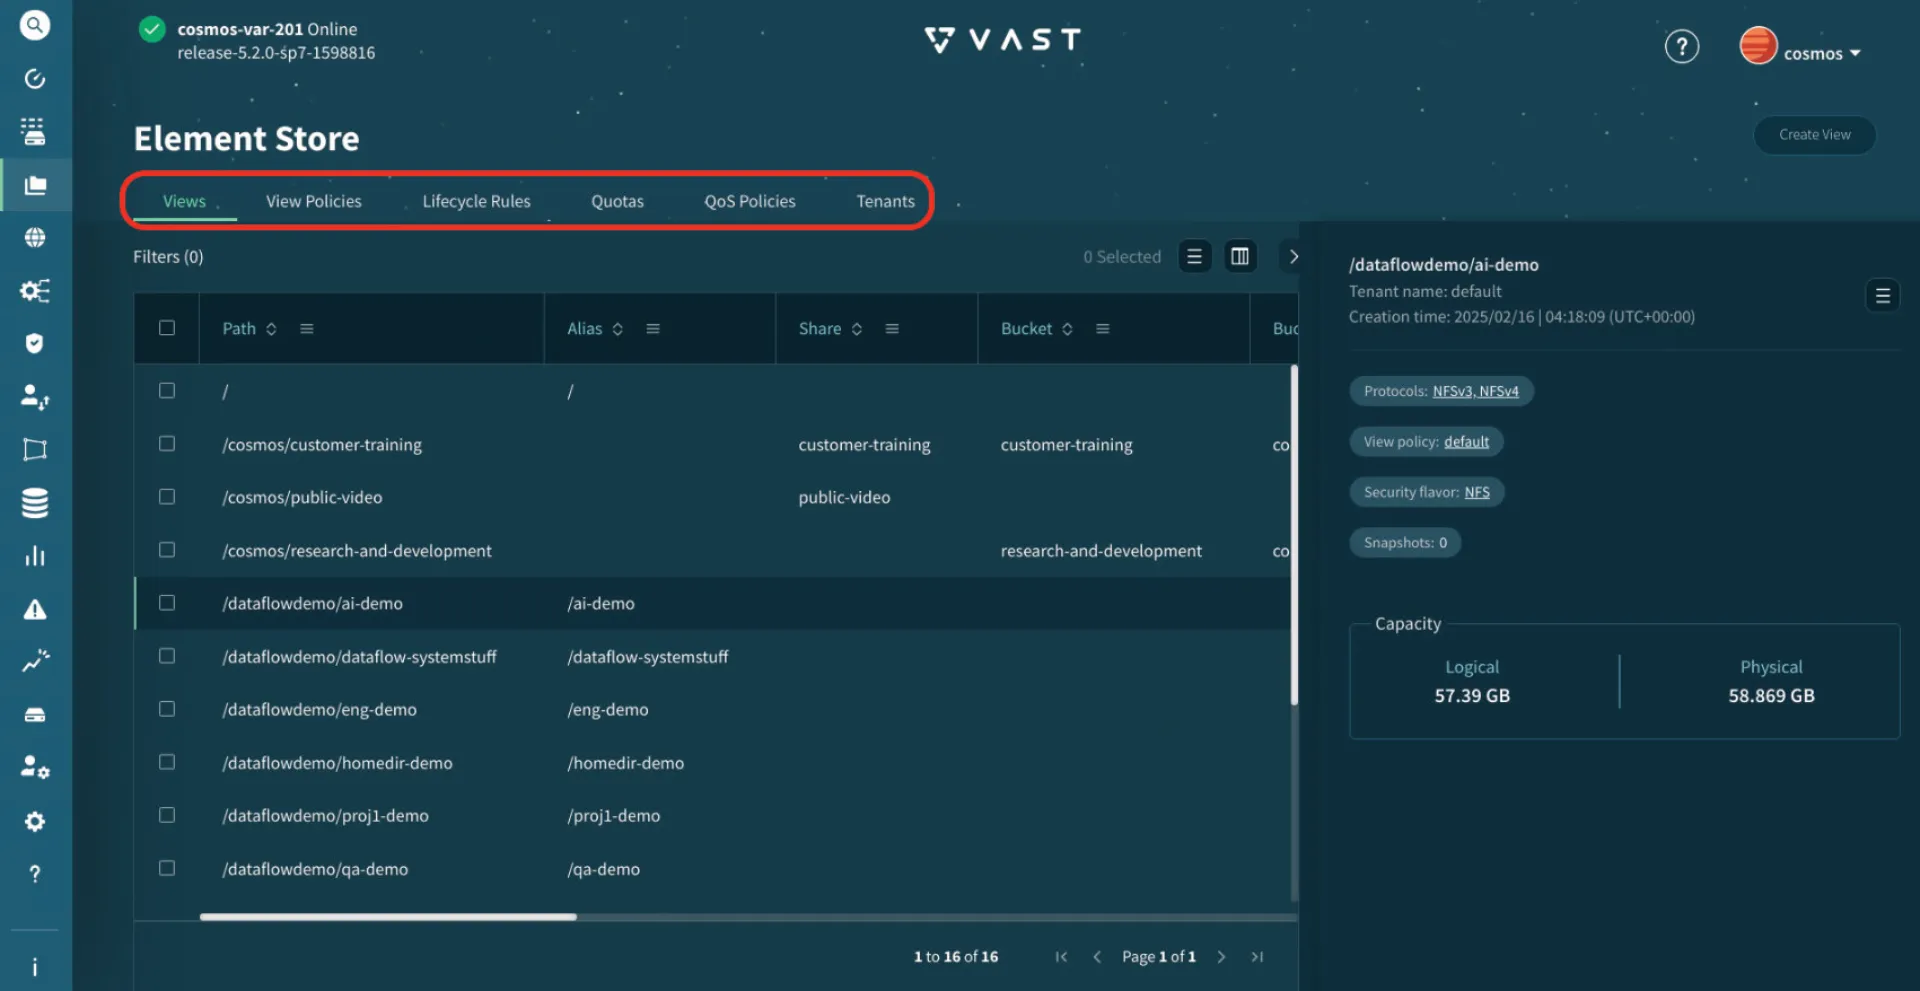This screenshot has height=991, width=1920.
Task: Open the user-with-arrows icon in sidebar
Action: point(35,397)
